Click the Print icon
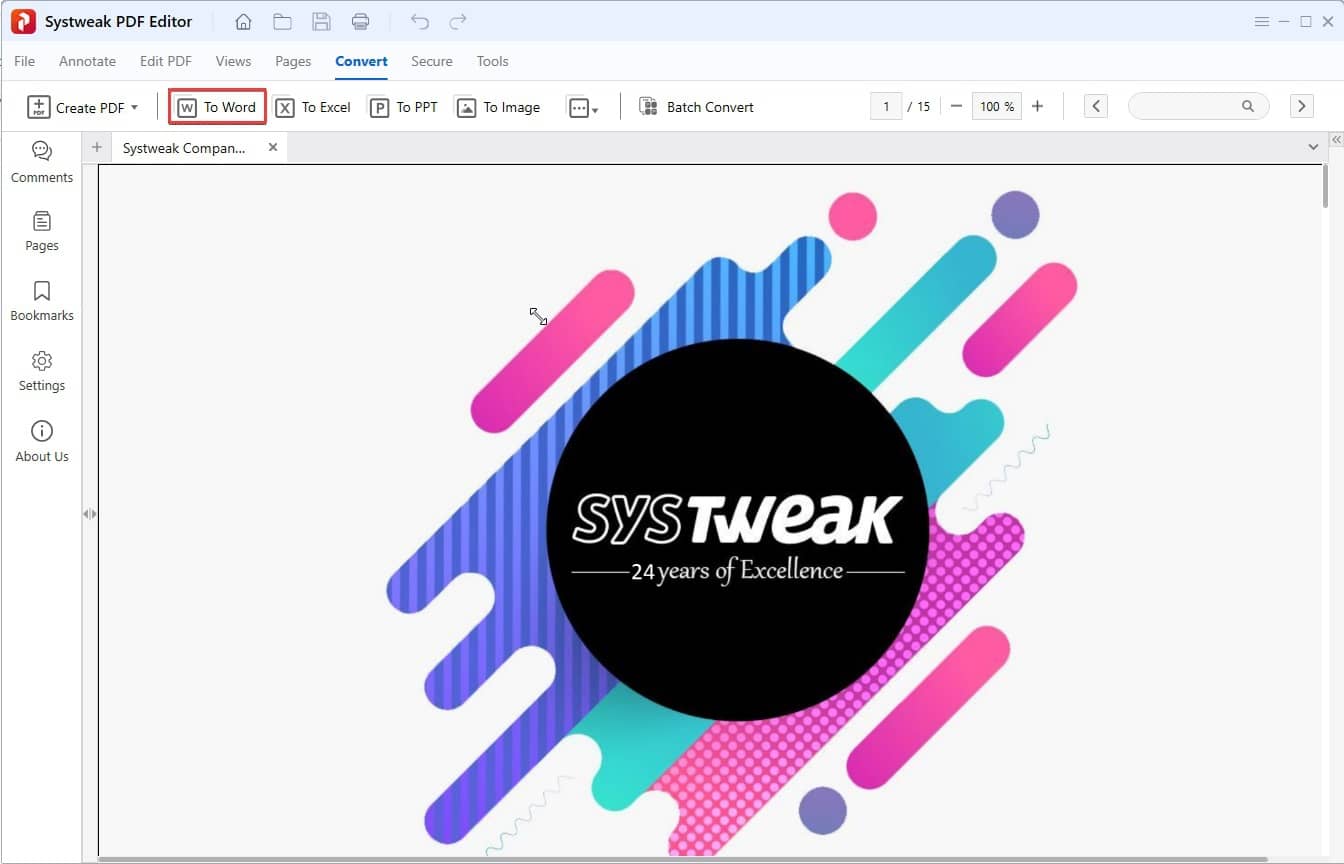 click(x=360, y=21)
